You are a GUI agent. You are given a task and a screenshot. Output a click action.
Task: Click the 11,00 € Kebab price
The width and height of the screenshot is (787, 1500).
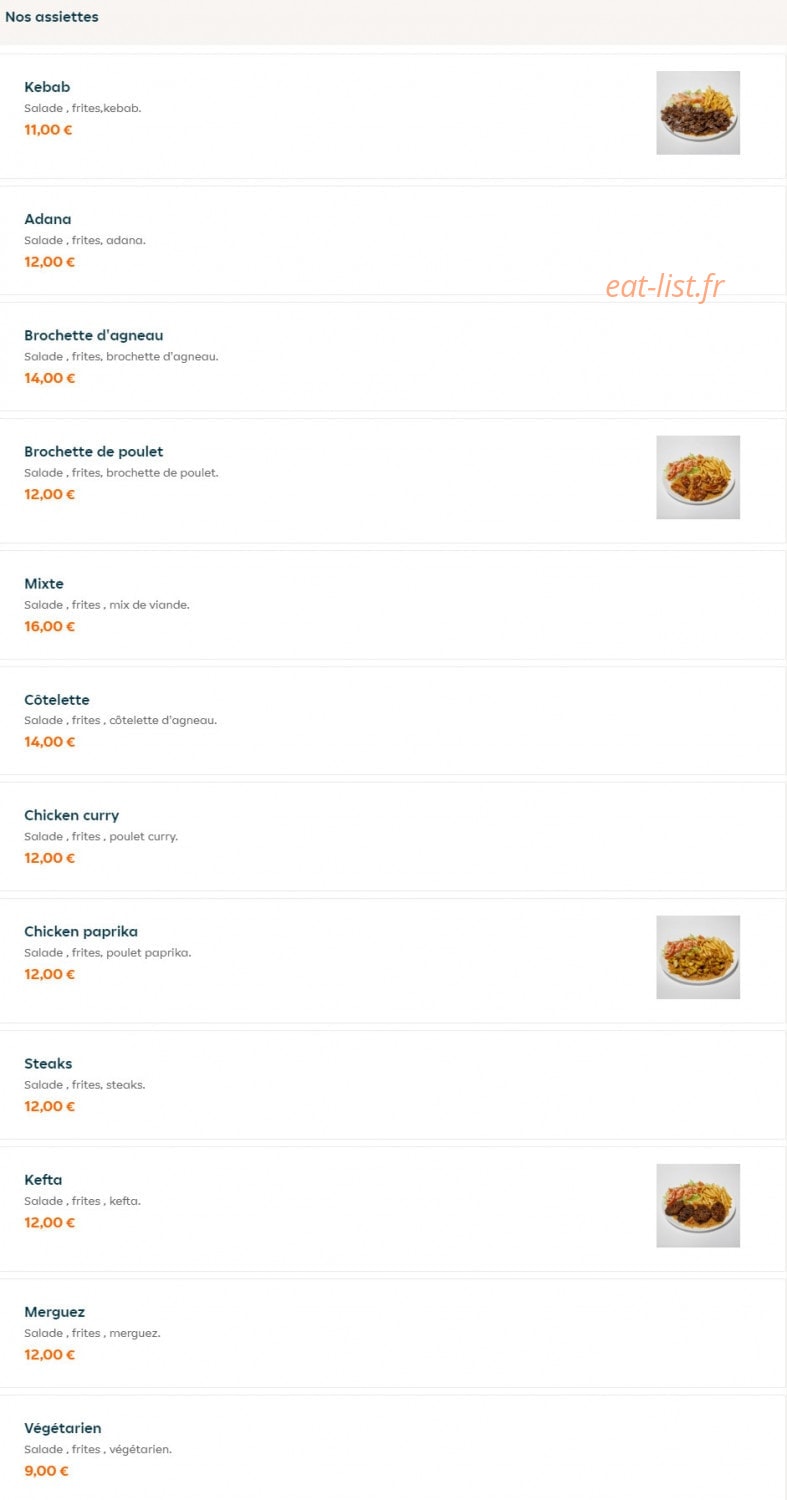click(x=49, y=129)
